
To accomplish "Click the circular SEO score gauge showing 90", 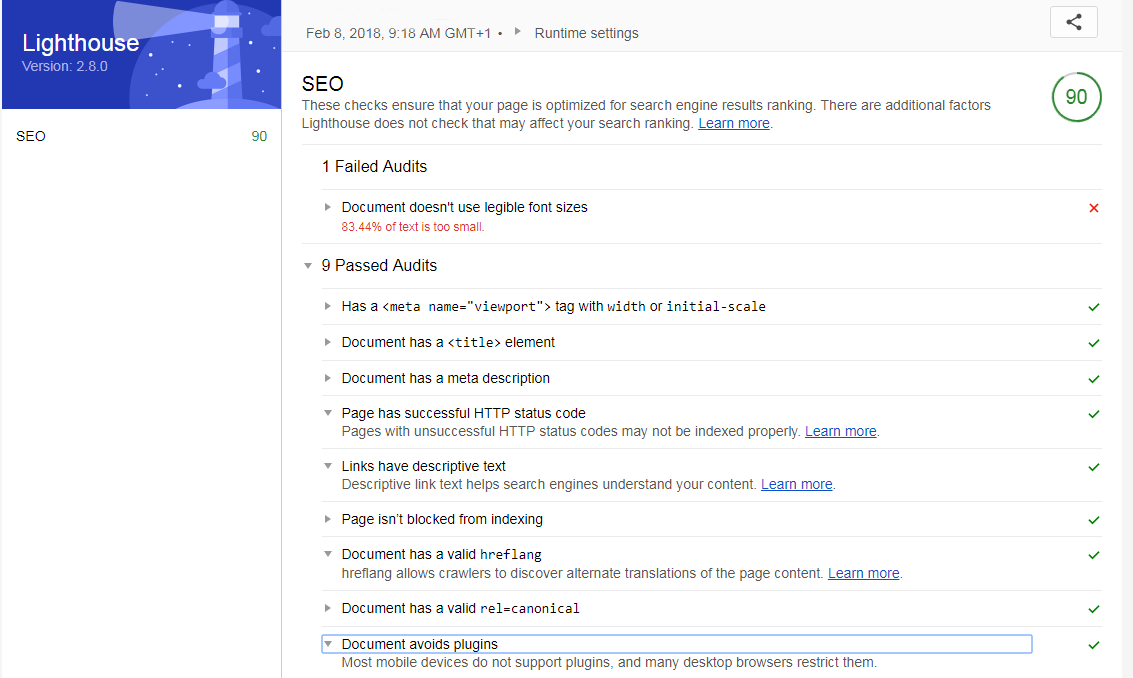I will (1077, 97).
